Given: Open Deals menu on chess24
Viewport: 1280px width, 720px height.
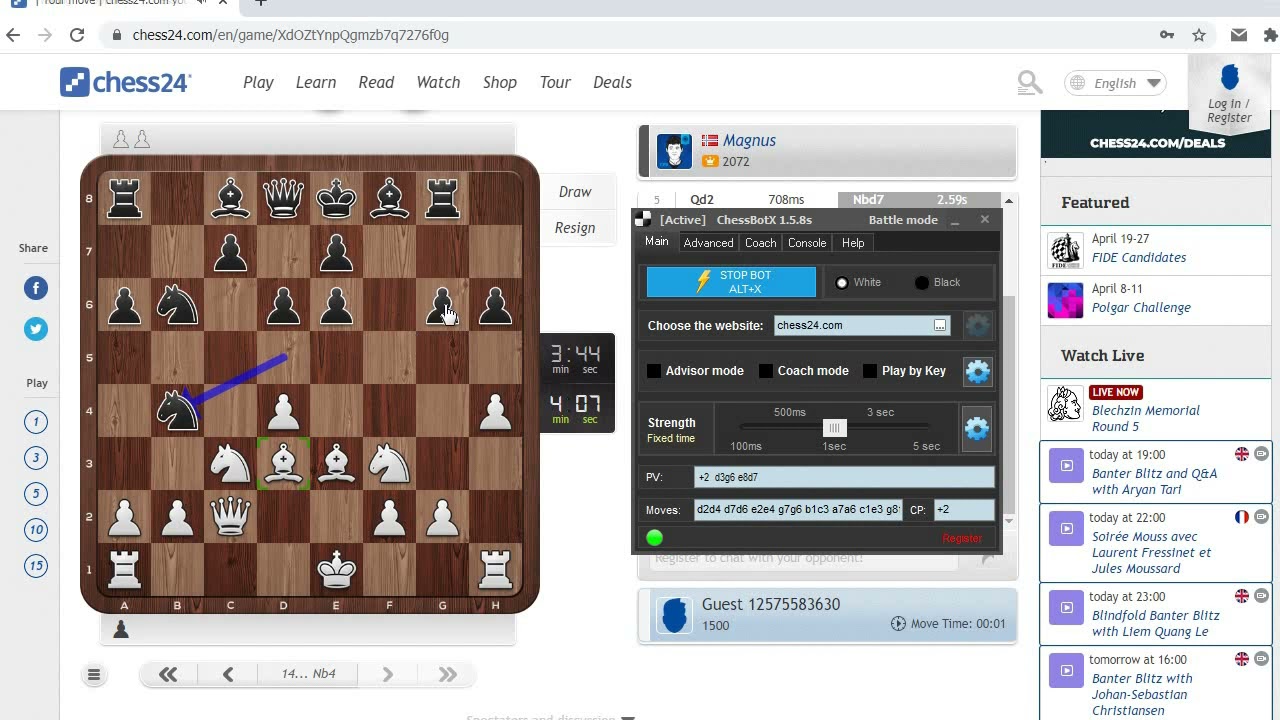Looking at the screenshot, I should pos(612,82).
